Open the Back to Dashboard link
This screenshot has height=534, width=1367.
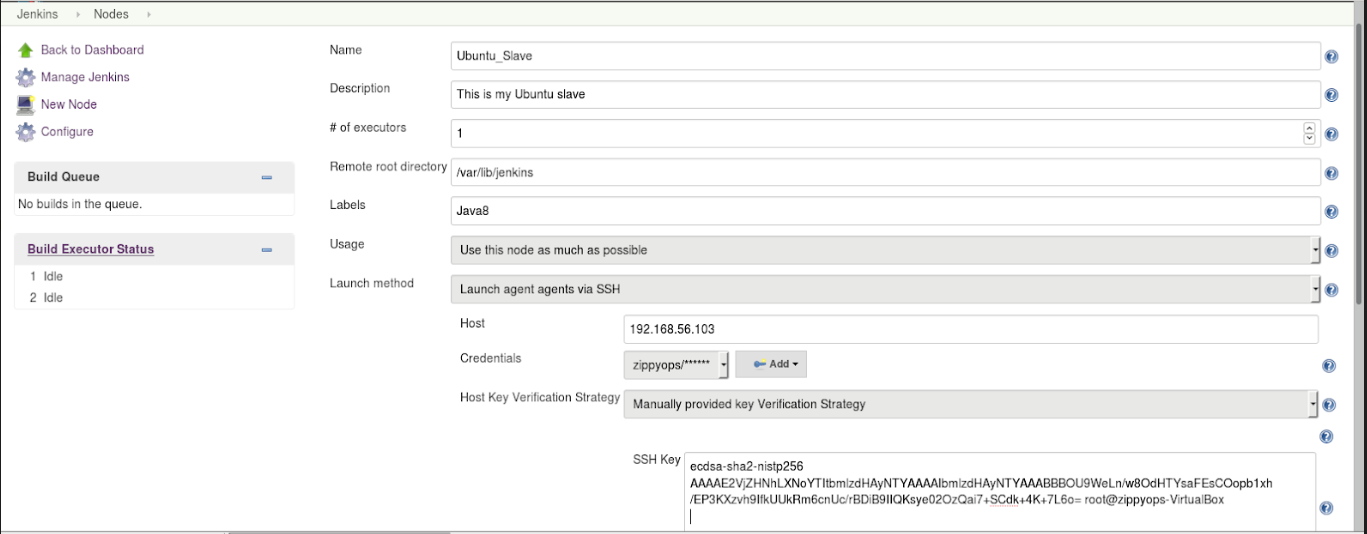92,50
